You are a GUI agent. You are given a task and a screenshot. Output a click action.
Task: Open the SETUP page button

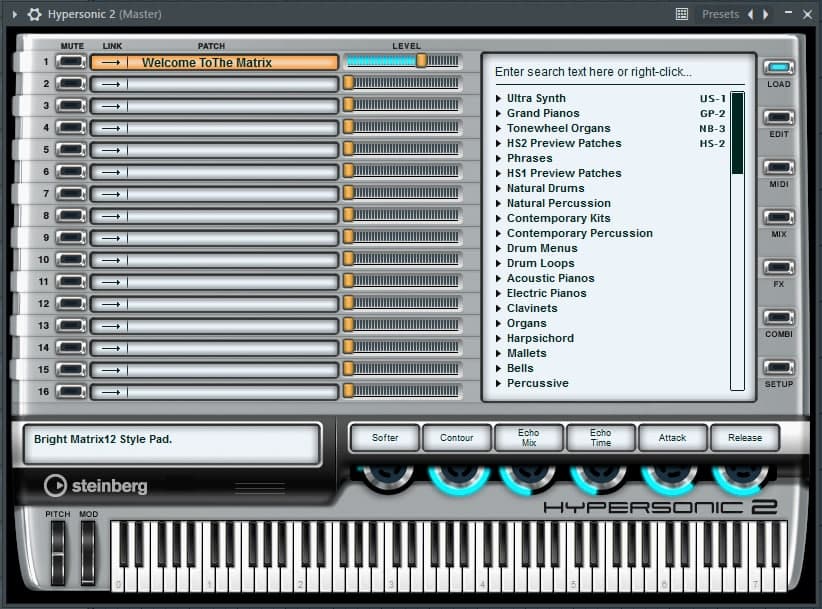coord(778,367)
